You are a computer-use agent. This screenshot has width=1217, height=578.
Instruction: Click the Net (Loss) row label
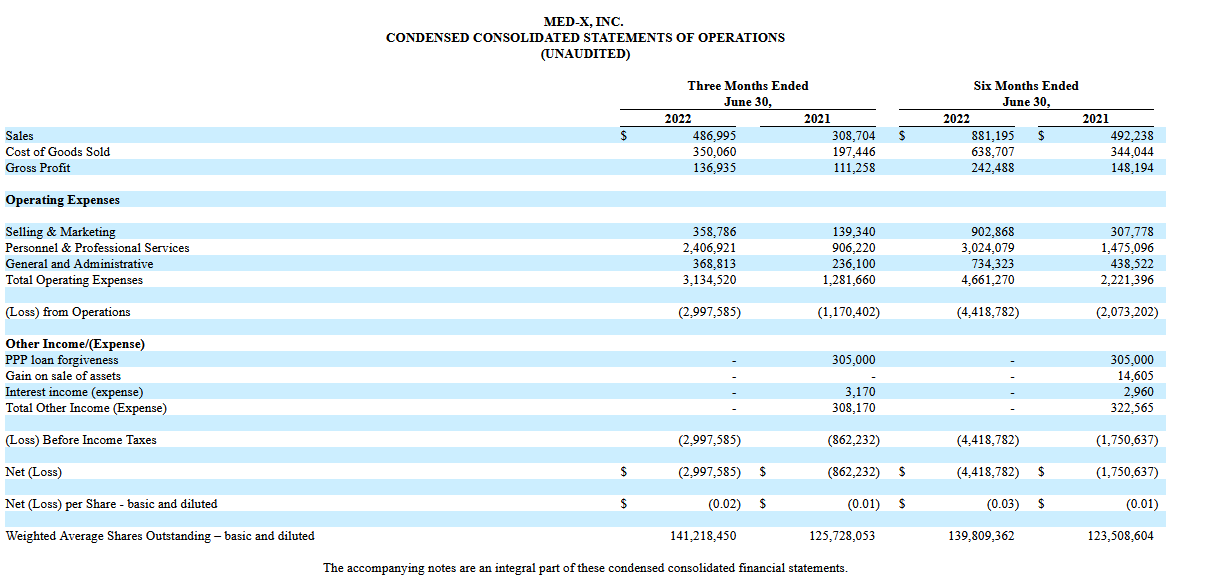point(34,472)
